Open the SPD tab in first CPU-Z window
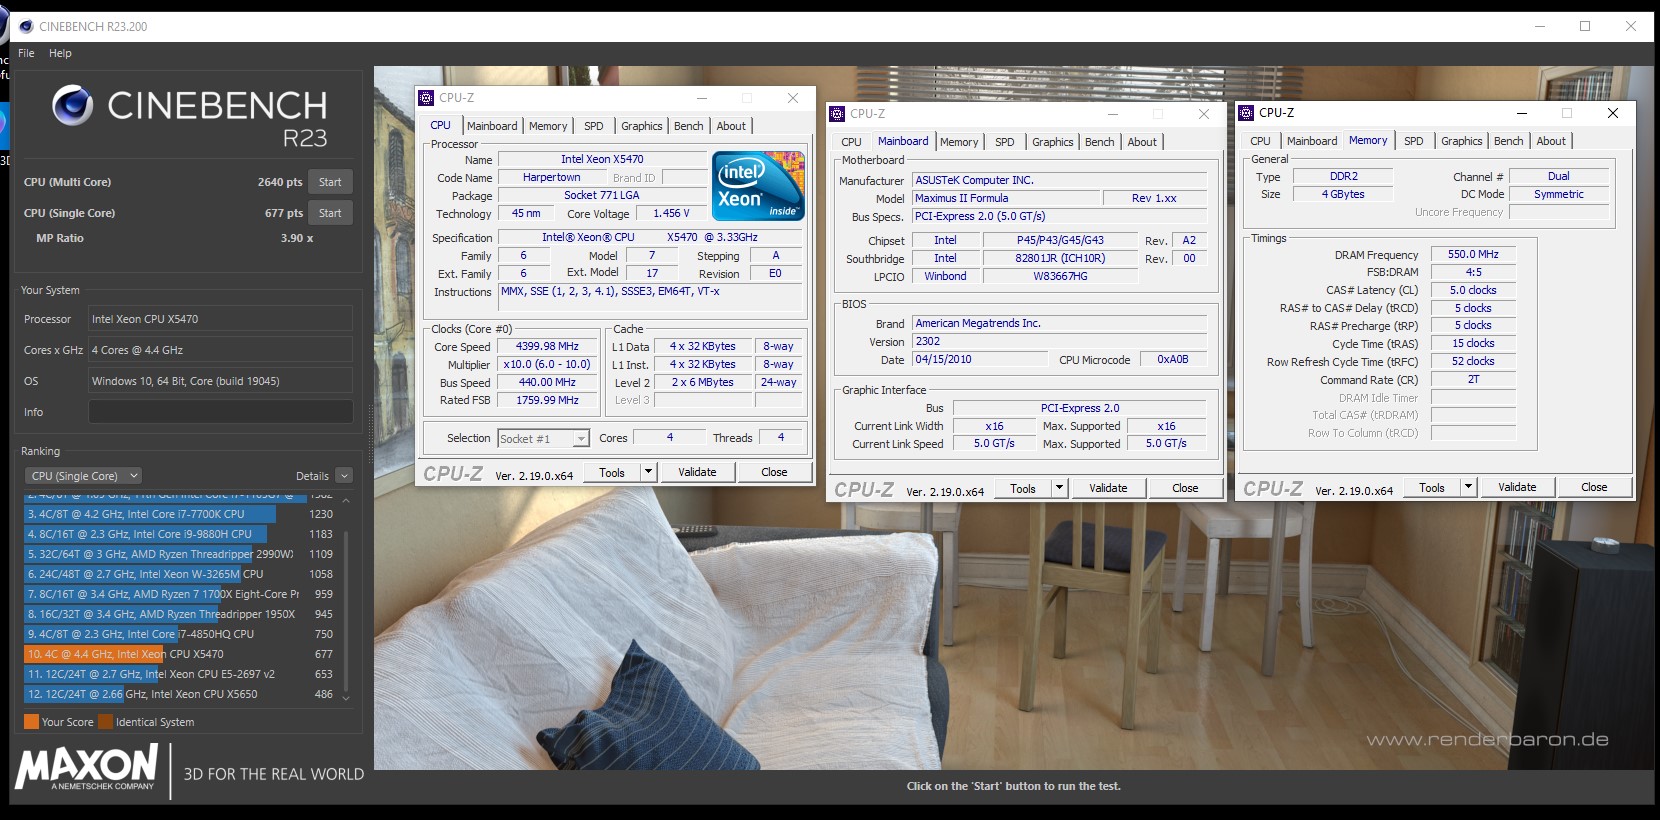The height and width of the screenshot is (820, 1660). click(x=594, y=126)
